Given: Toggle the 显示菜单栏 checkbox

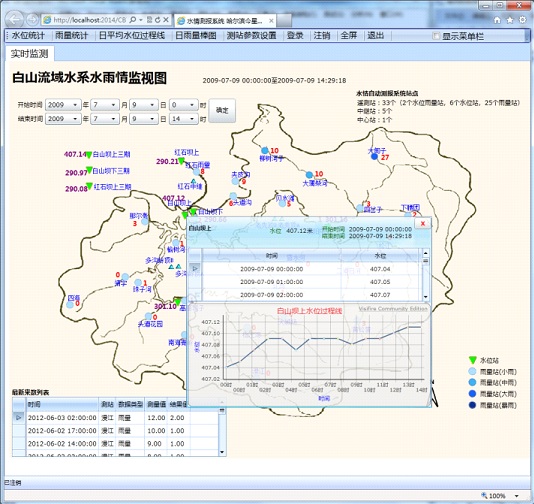Looking at the screenshot, I should 435,36.
